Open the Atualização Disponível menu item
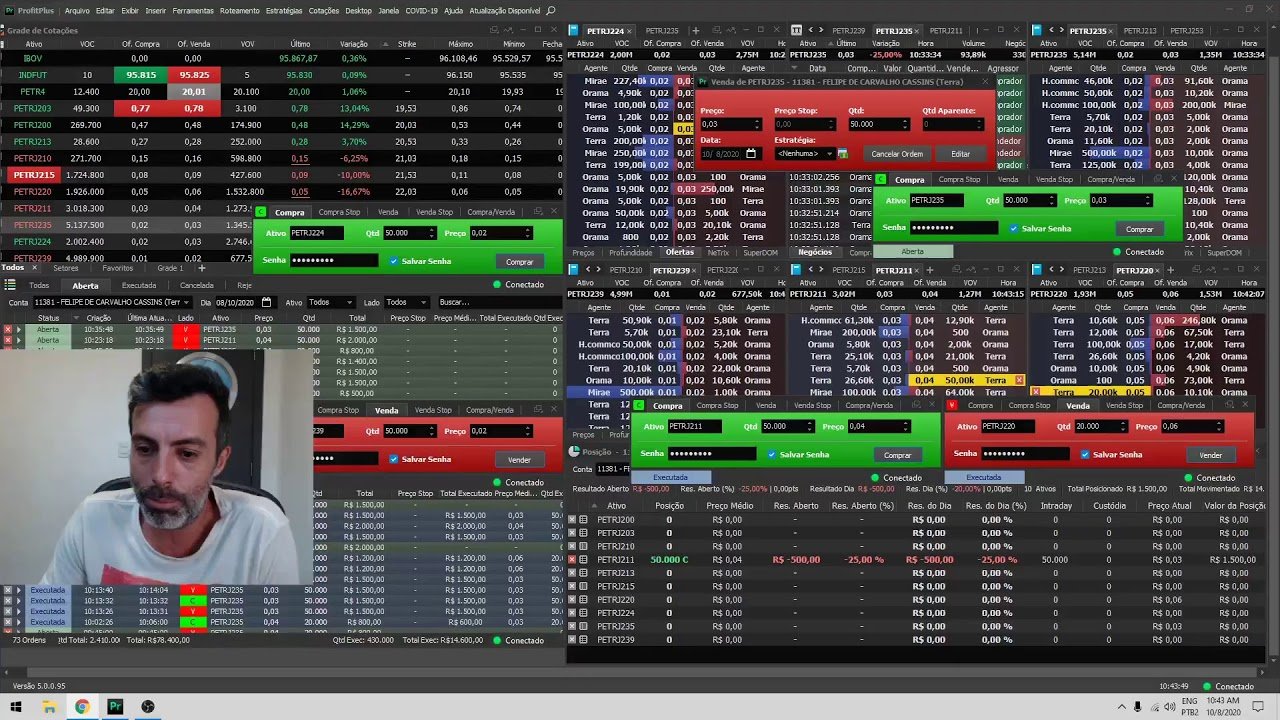Screen dimensions: 1280x720 coord(504,10)
